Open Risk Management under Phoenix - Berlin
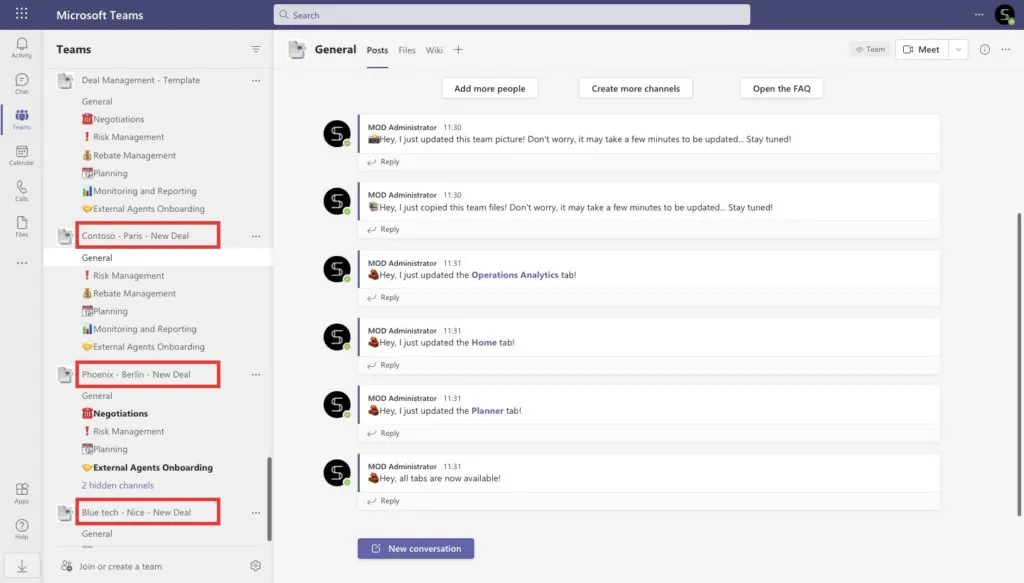The width and height of the screenshot is (1024, 583). 123,431
